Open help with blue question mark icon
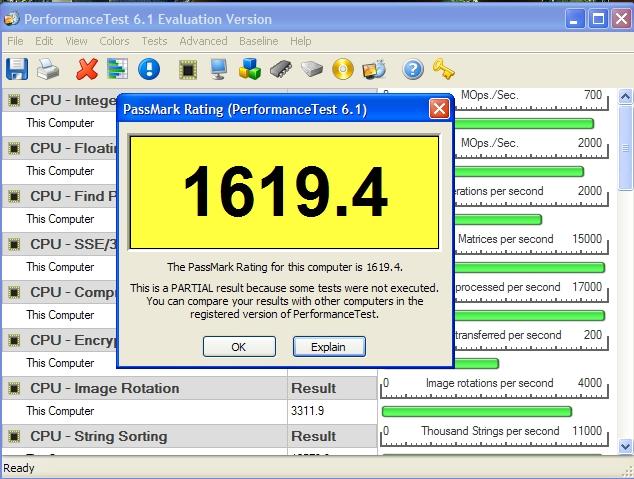 point(413,70)
